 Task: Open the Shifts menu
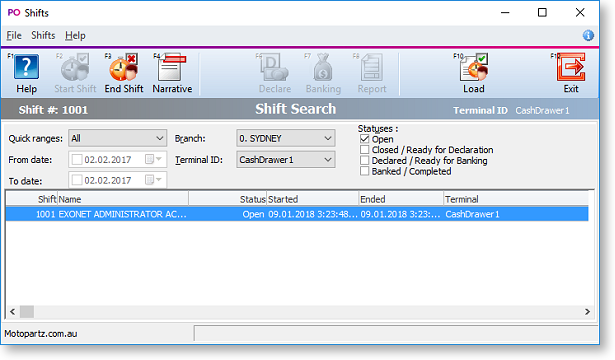tap(43, 35)
